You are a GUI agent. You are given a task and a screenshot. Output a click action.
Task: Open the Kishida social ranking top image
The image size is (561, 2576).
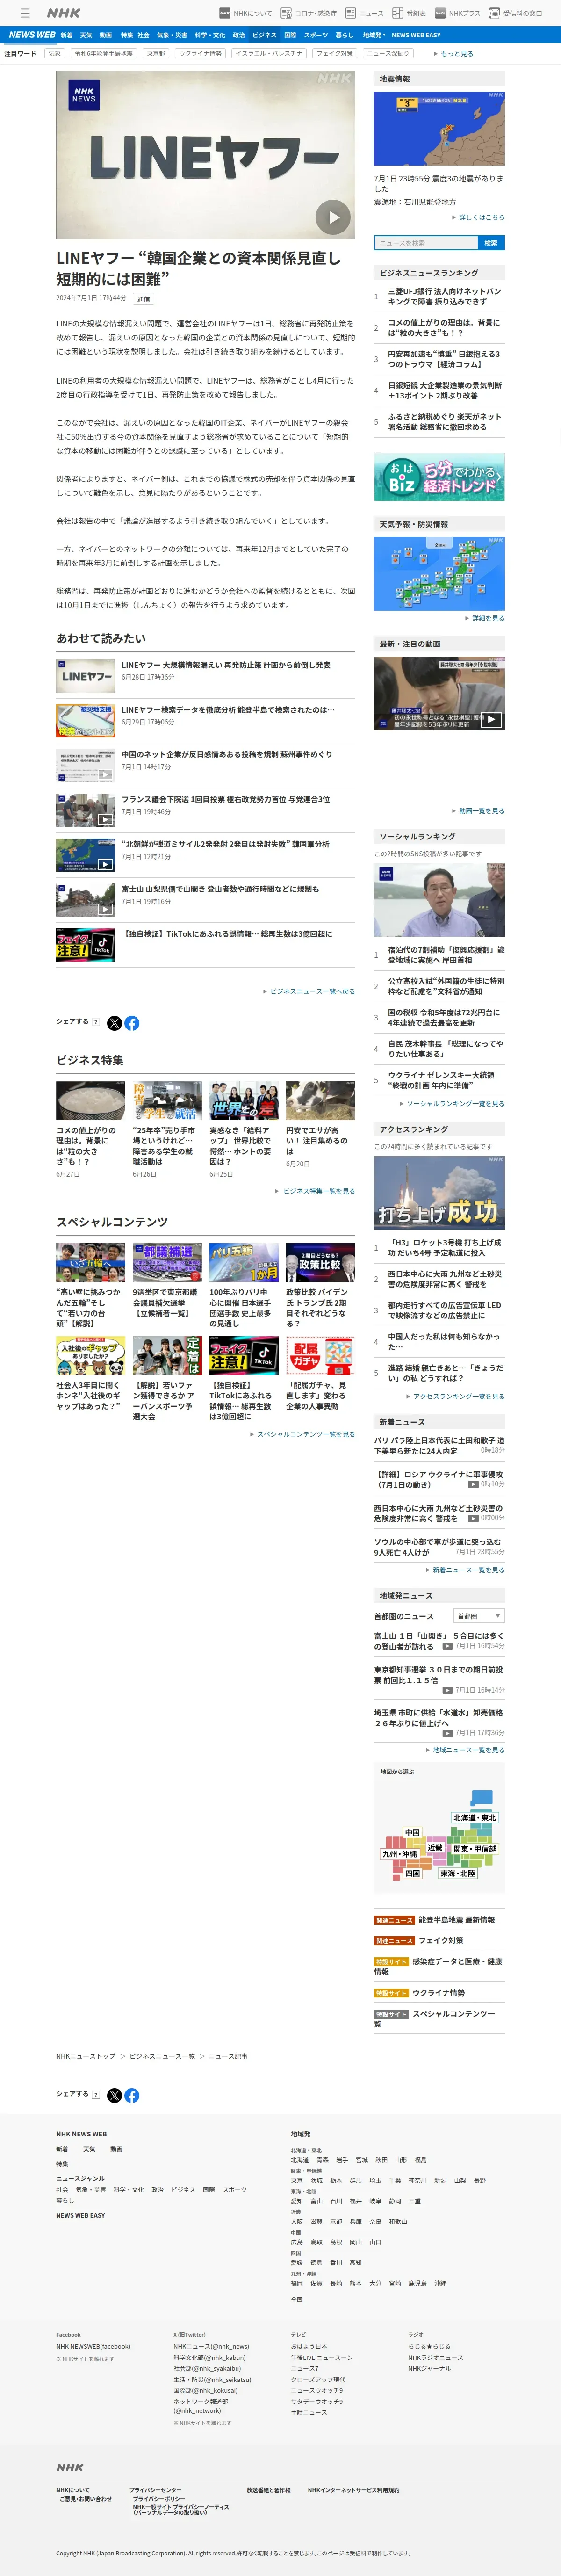coord(439,900)
